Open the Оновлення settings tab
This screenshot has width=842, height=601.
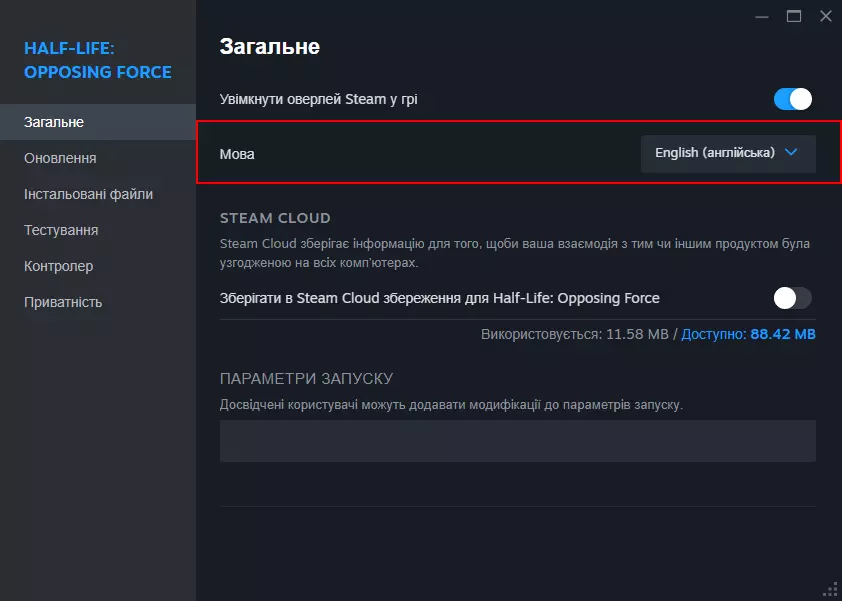coord(60,158)
